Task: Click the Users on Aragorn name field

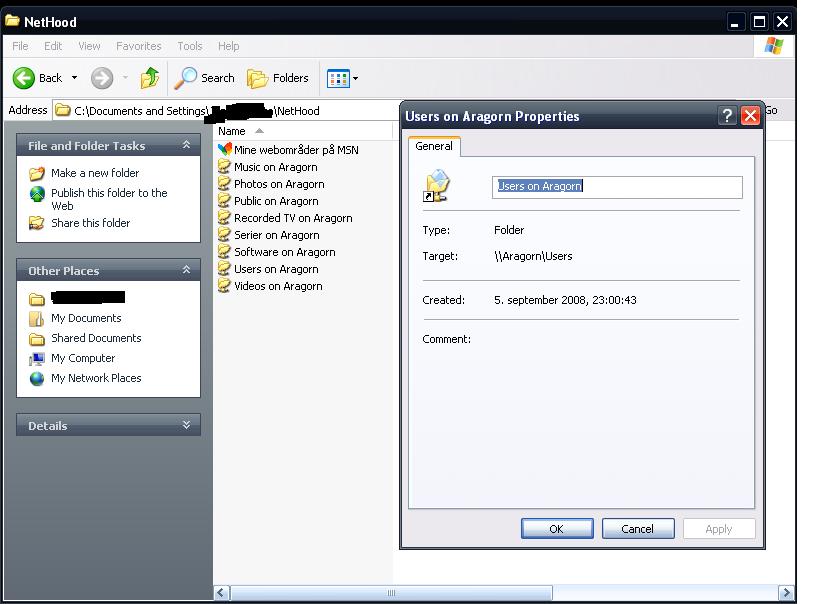Action: click(617, 187)
